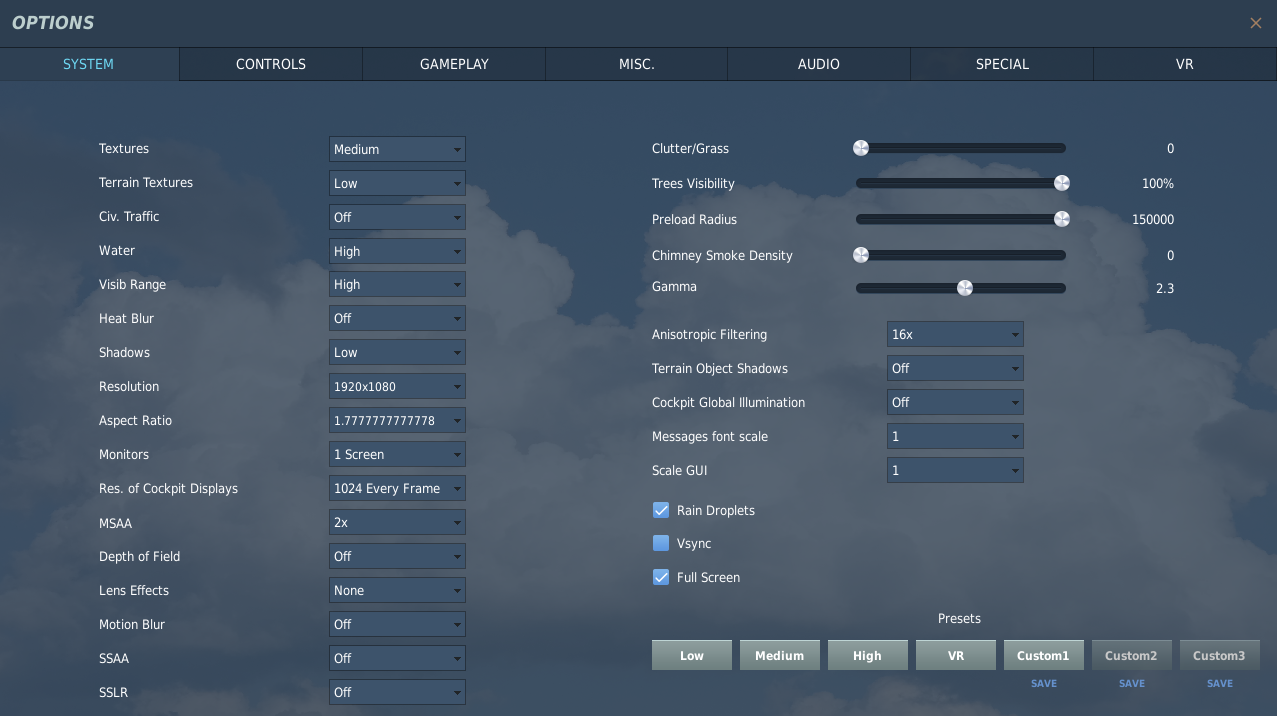Image resolution: width=1277 pixels, height=716 pixels.
Task: Open the Lens Effects dropdown
Action: pyautogui.click(x=397, y=590)
